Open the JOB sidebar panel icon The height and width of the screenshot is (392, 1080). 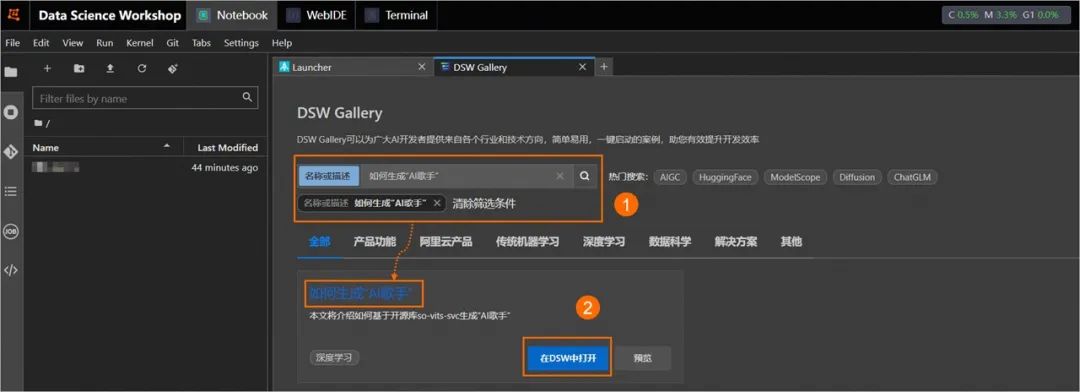[11, 231]
